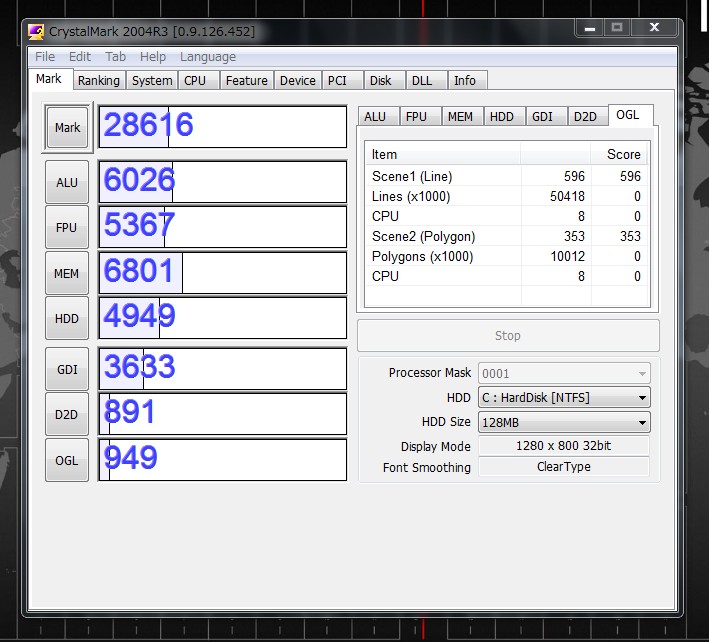Select the Scene2 (Polygon) row
This screenshot has height=642, width=709.
point(506,236)
